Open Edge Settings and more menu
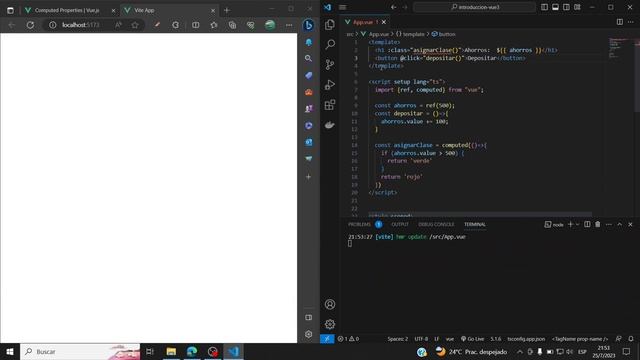This screenshot has height=360, width=640. point(289,25)
